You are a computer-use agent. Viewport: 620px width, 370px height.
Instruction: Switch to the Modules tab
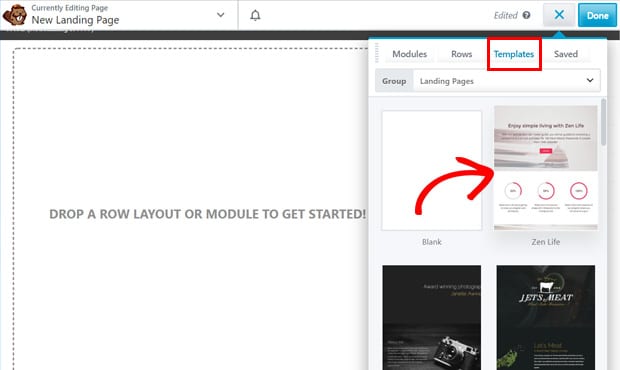[x=409, y=54]
